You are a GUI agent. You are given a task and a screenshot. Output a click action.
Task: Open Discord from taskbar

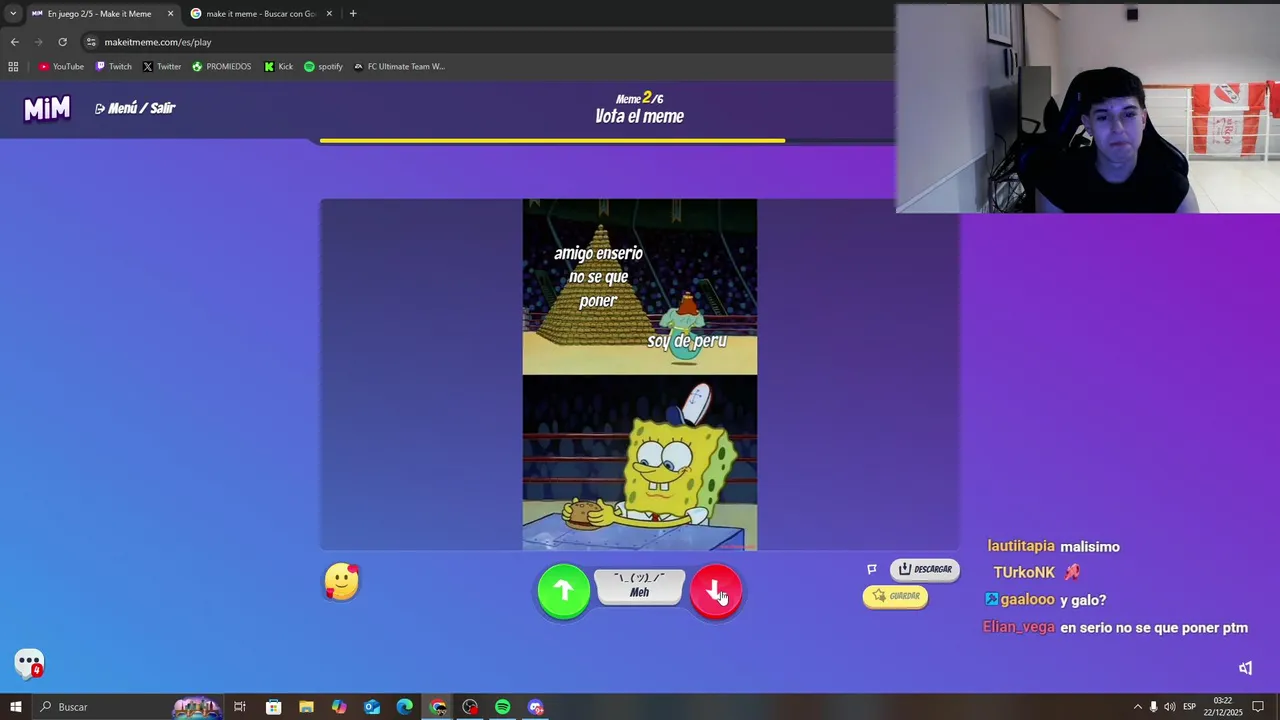tap(536, 707)
